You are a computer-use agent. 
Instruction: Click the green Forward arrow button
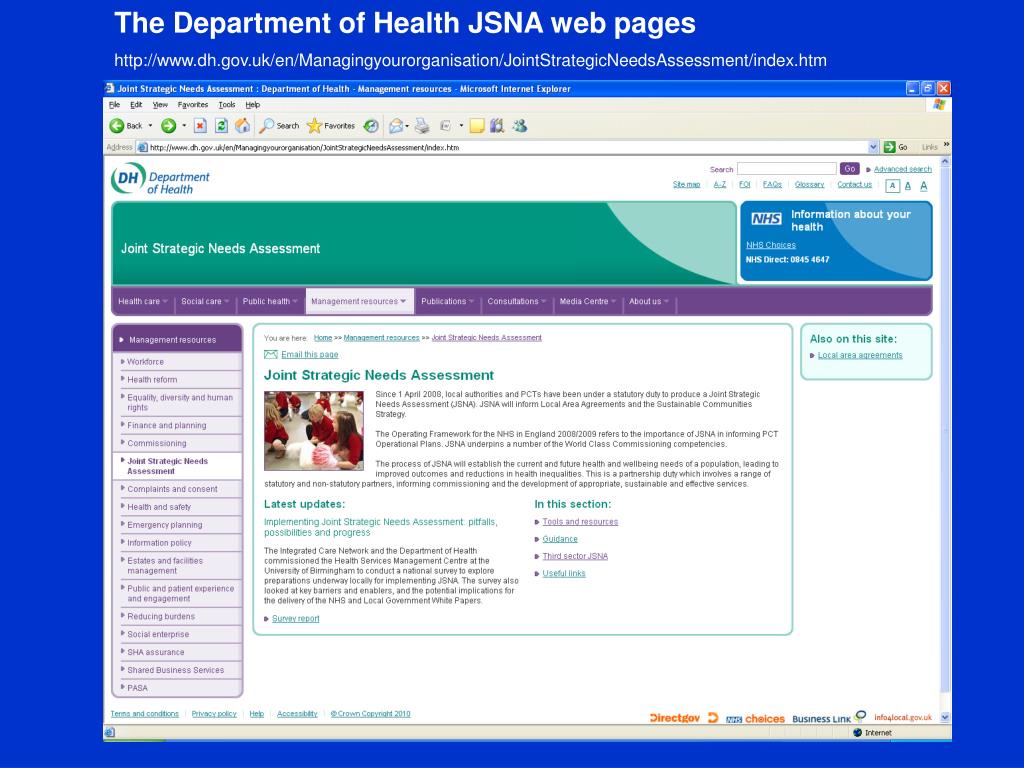168,125
